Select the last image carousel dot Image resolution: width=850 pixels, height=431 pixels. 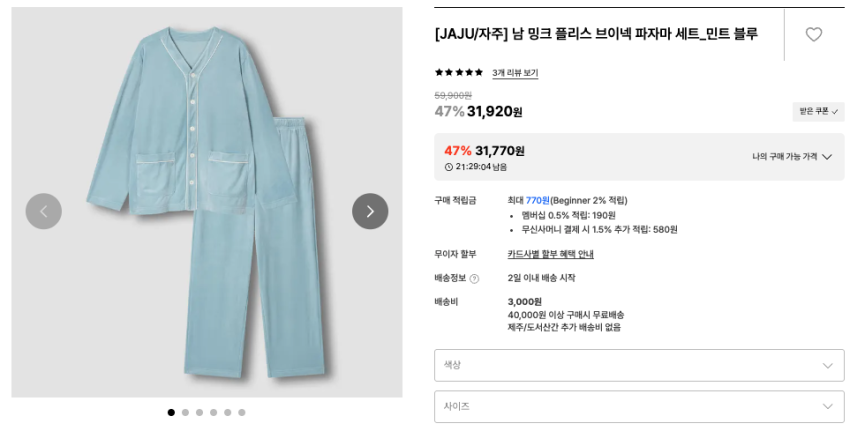(x=241, y=412)
